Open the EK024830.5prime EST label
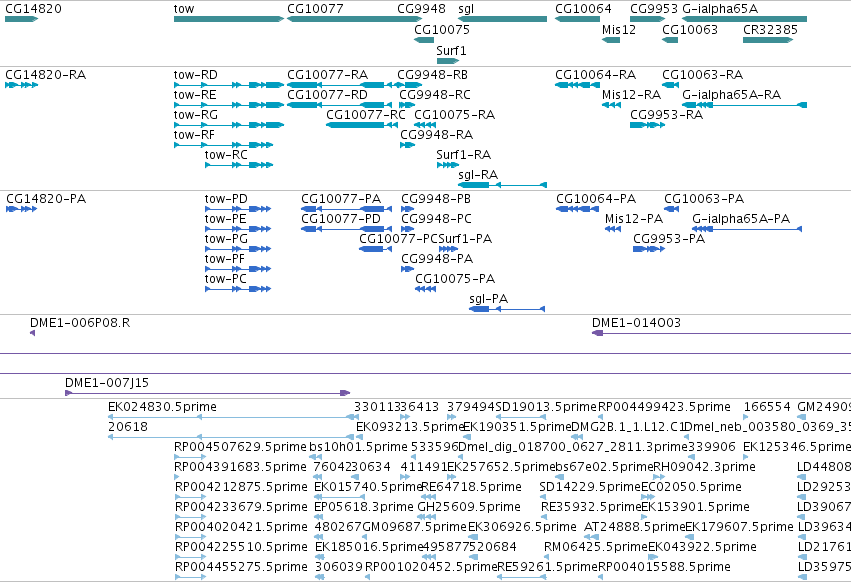The height and width of the screenshot is (582, 851). coord(162,407)
